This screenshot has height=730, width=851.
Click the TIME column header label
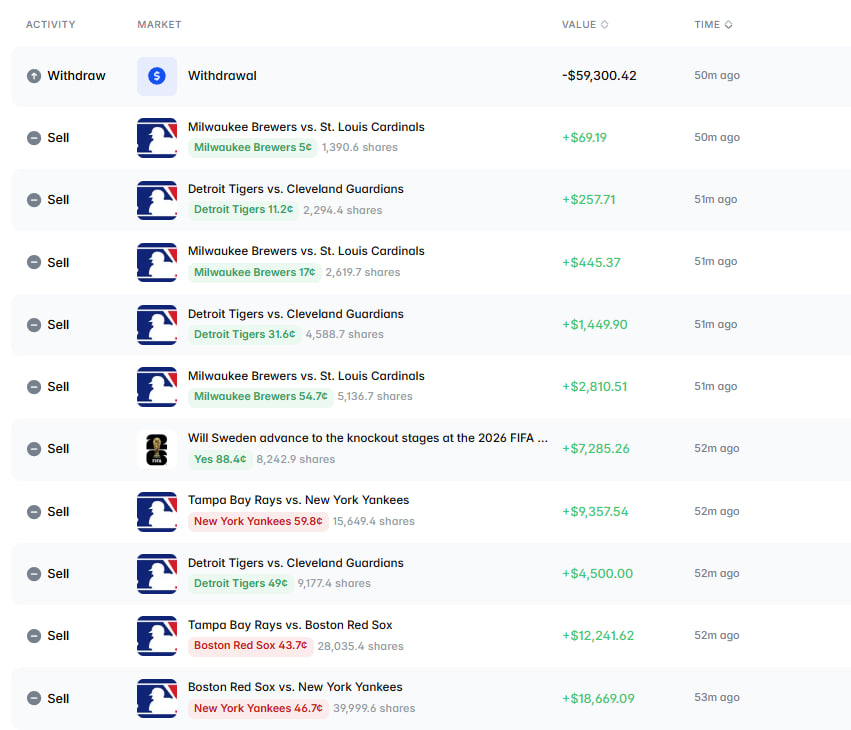707,24
